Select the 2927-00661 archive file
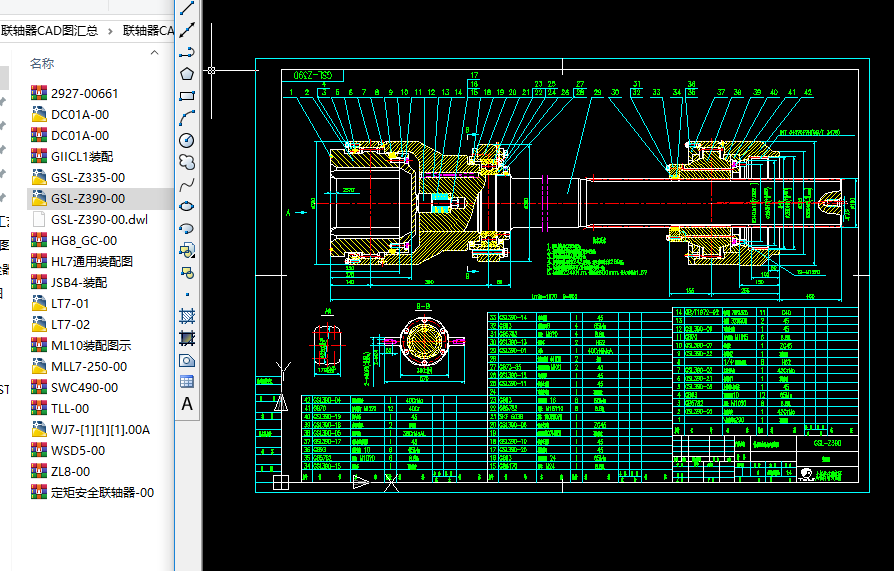The width and height of the screenshot is (894, 571). coord(84,94)
